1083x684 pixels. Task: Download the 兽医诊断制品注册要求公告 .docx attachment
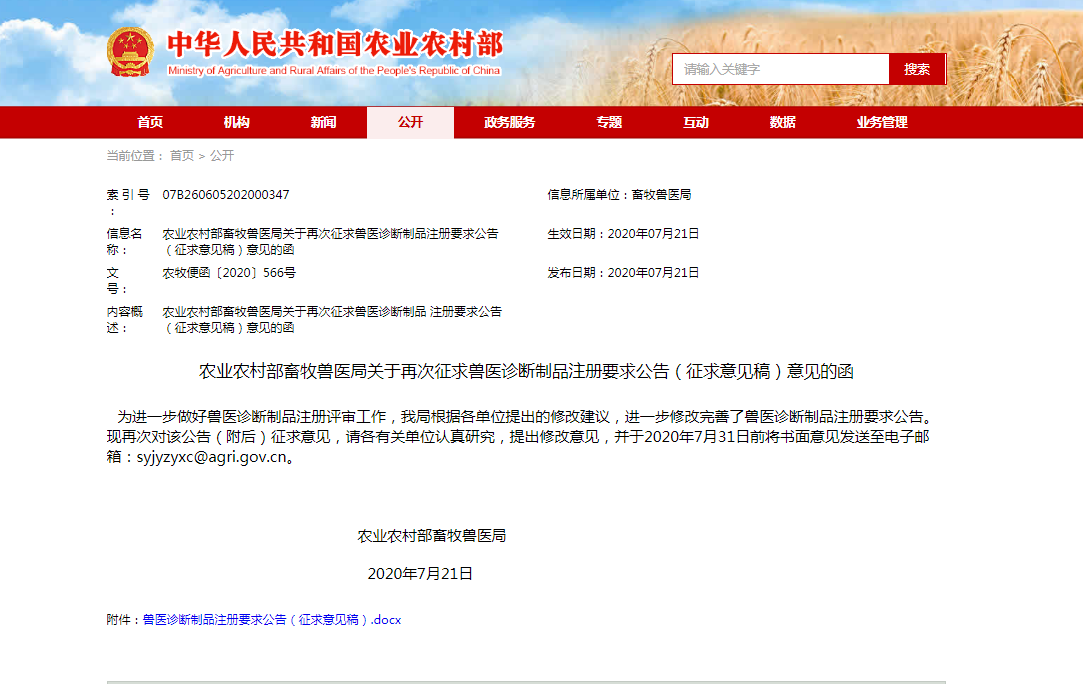click(271, 620)
